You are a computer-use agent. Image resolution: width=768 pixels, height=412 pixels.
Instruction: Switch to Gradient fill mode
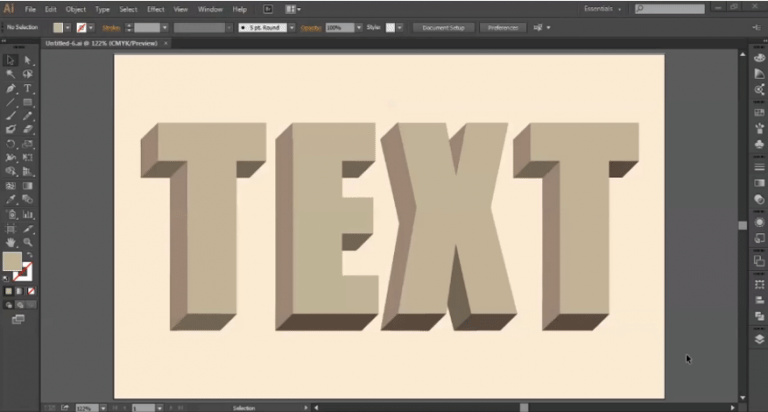(x=20, y=291)
